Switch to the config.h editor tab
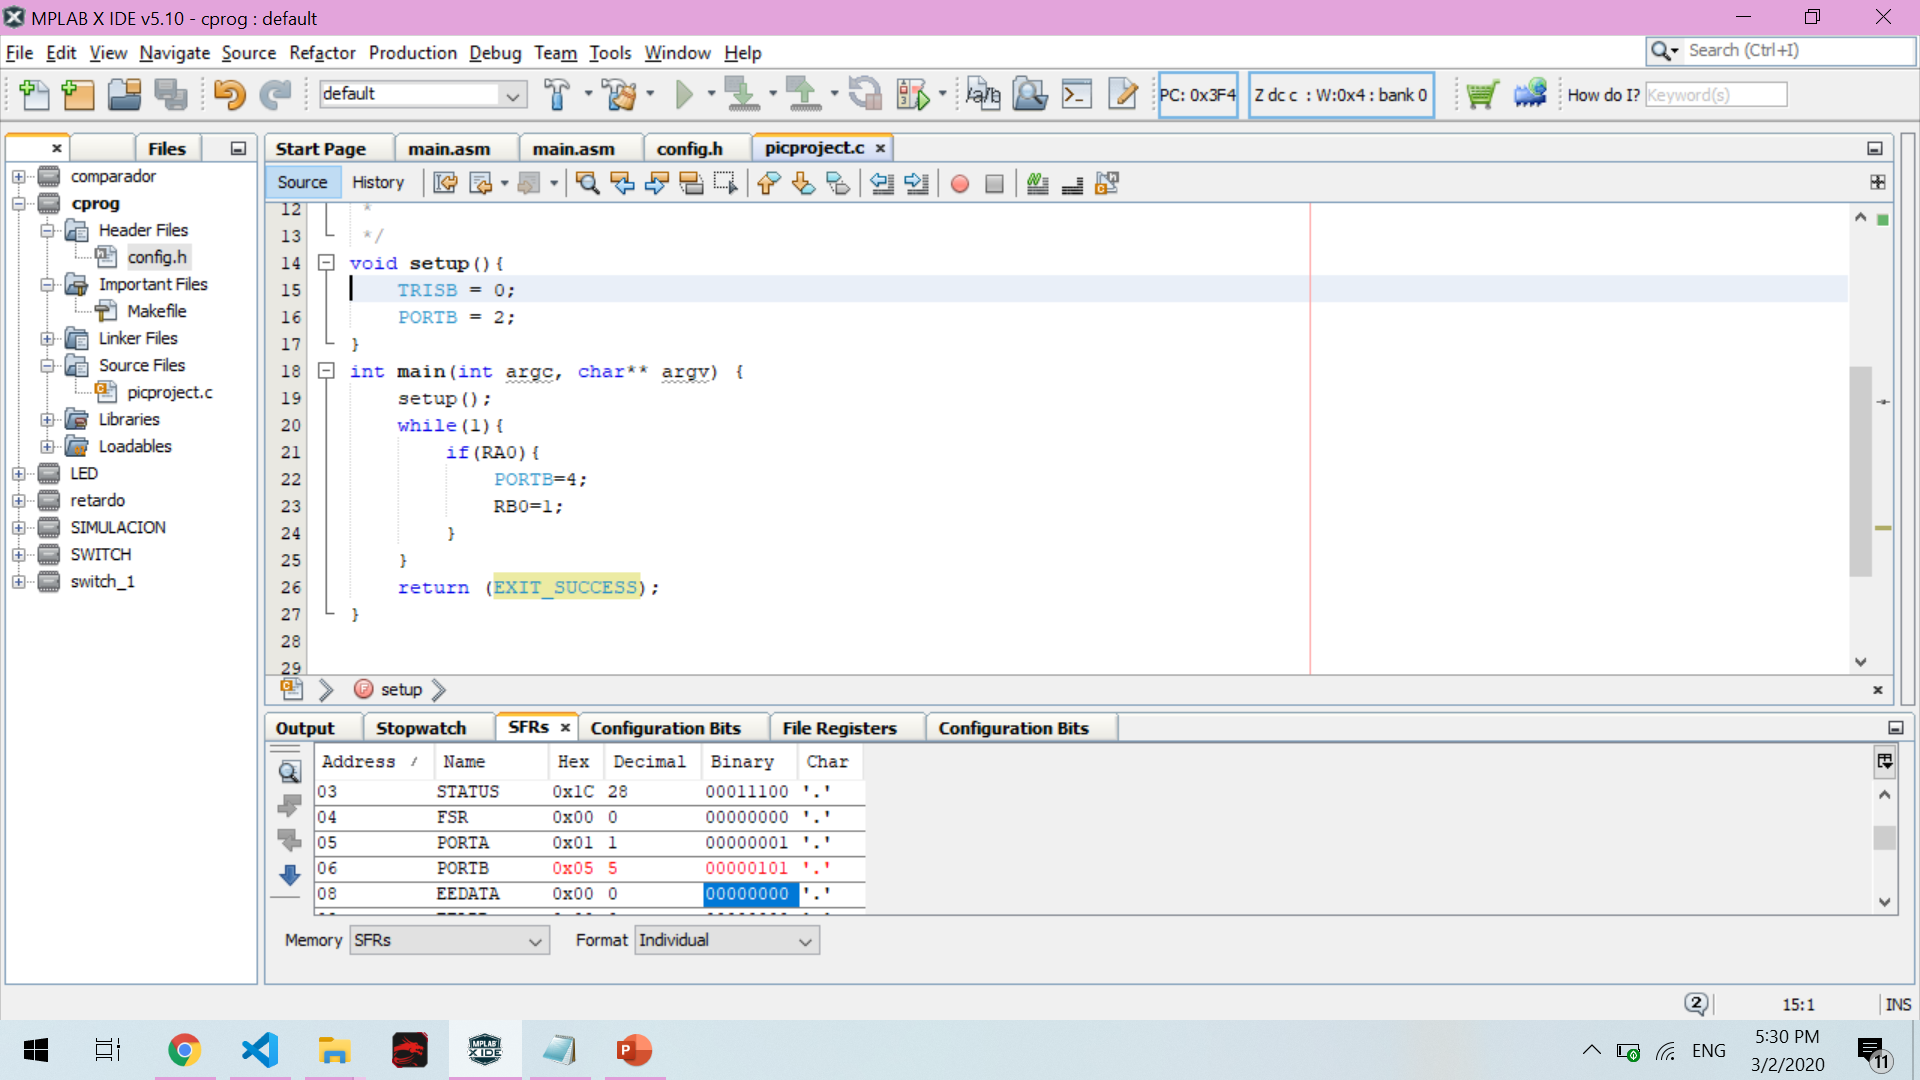The width and height of the screenshot is (1920, 1080). coord(689,148)
